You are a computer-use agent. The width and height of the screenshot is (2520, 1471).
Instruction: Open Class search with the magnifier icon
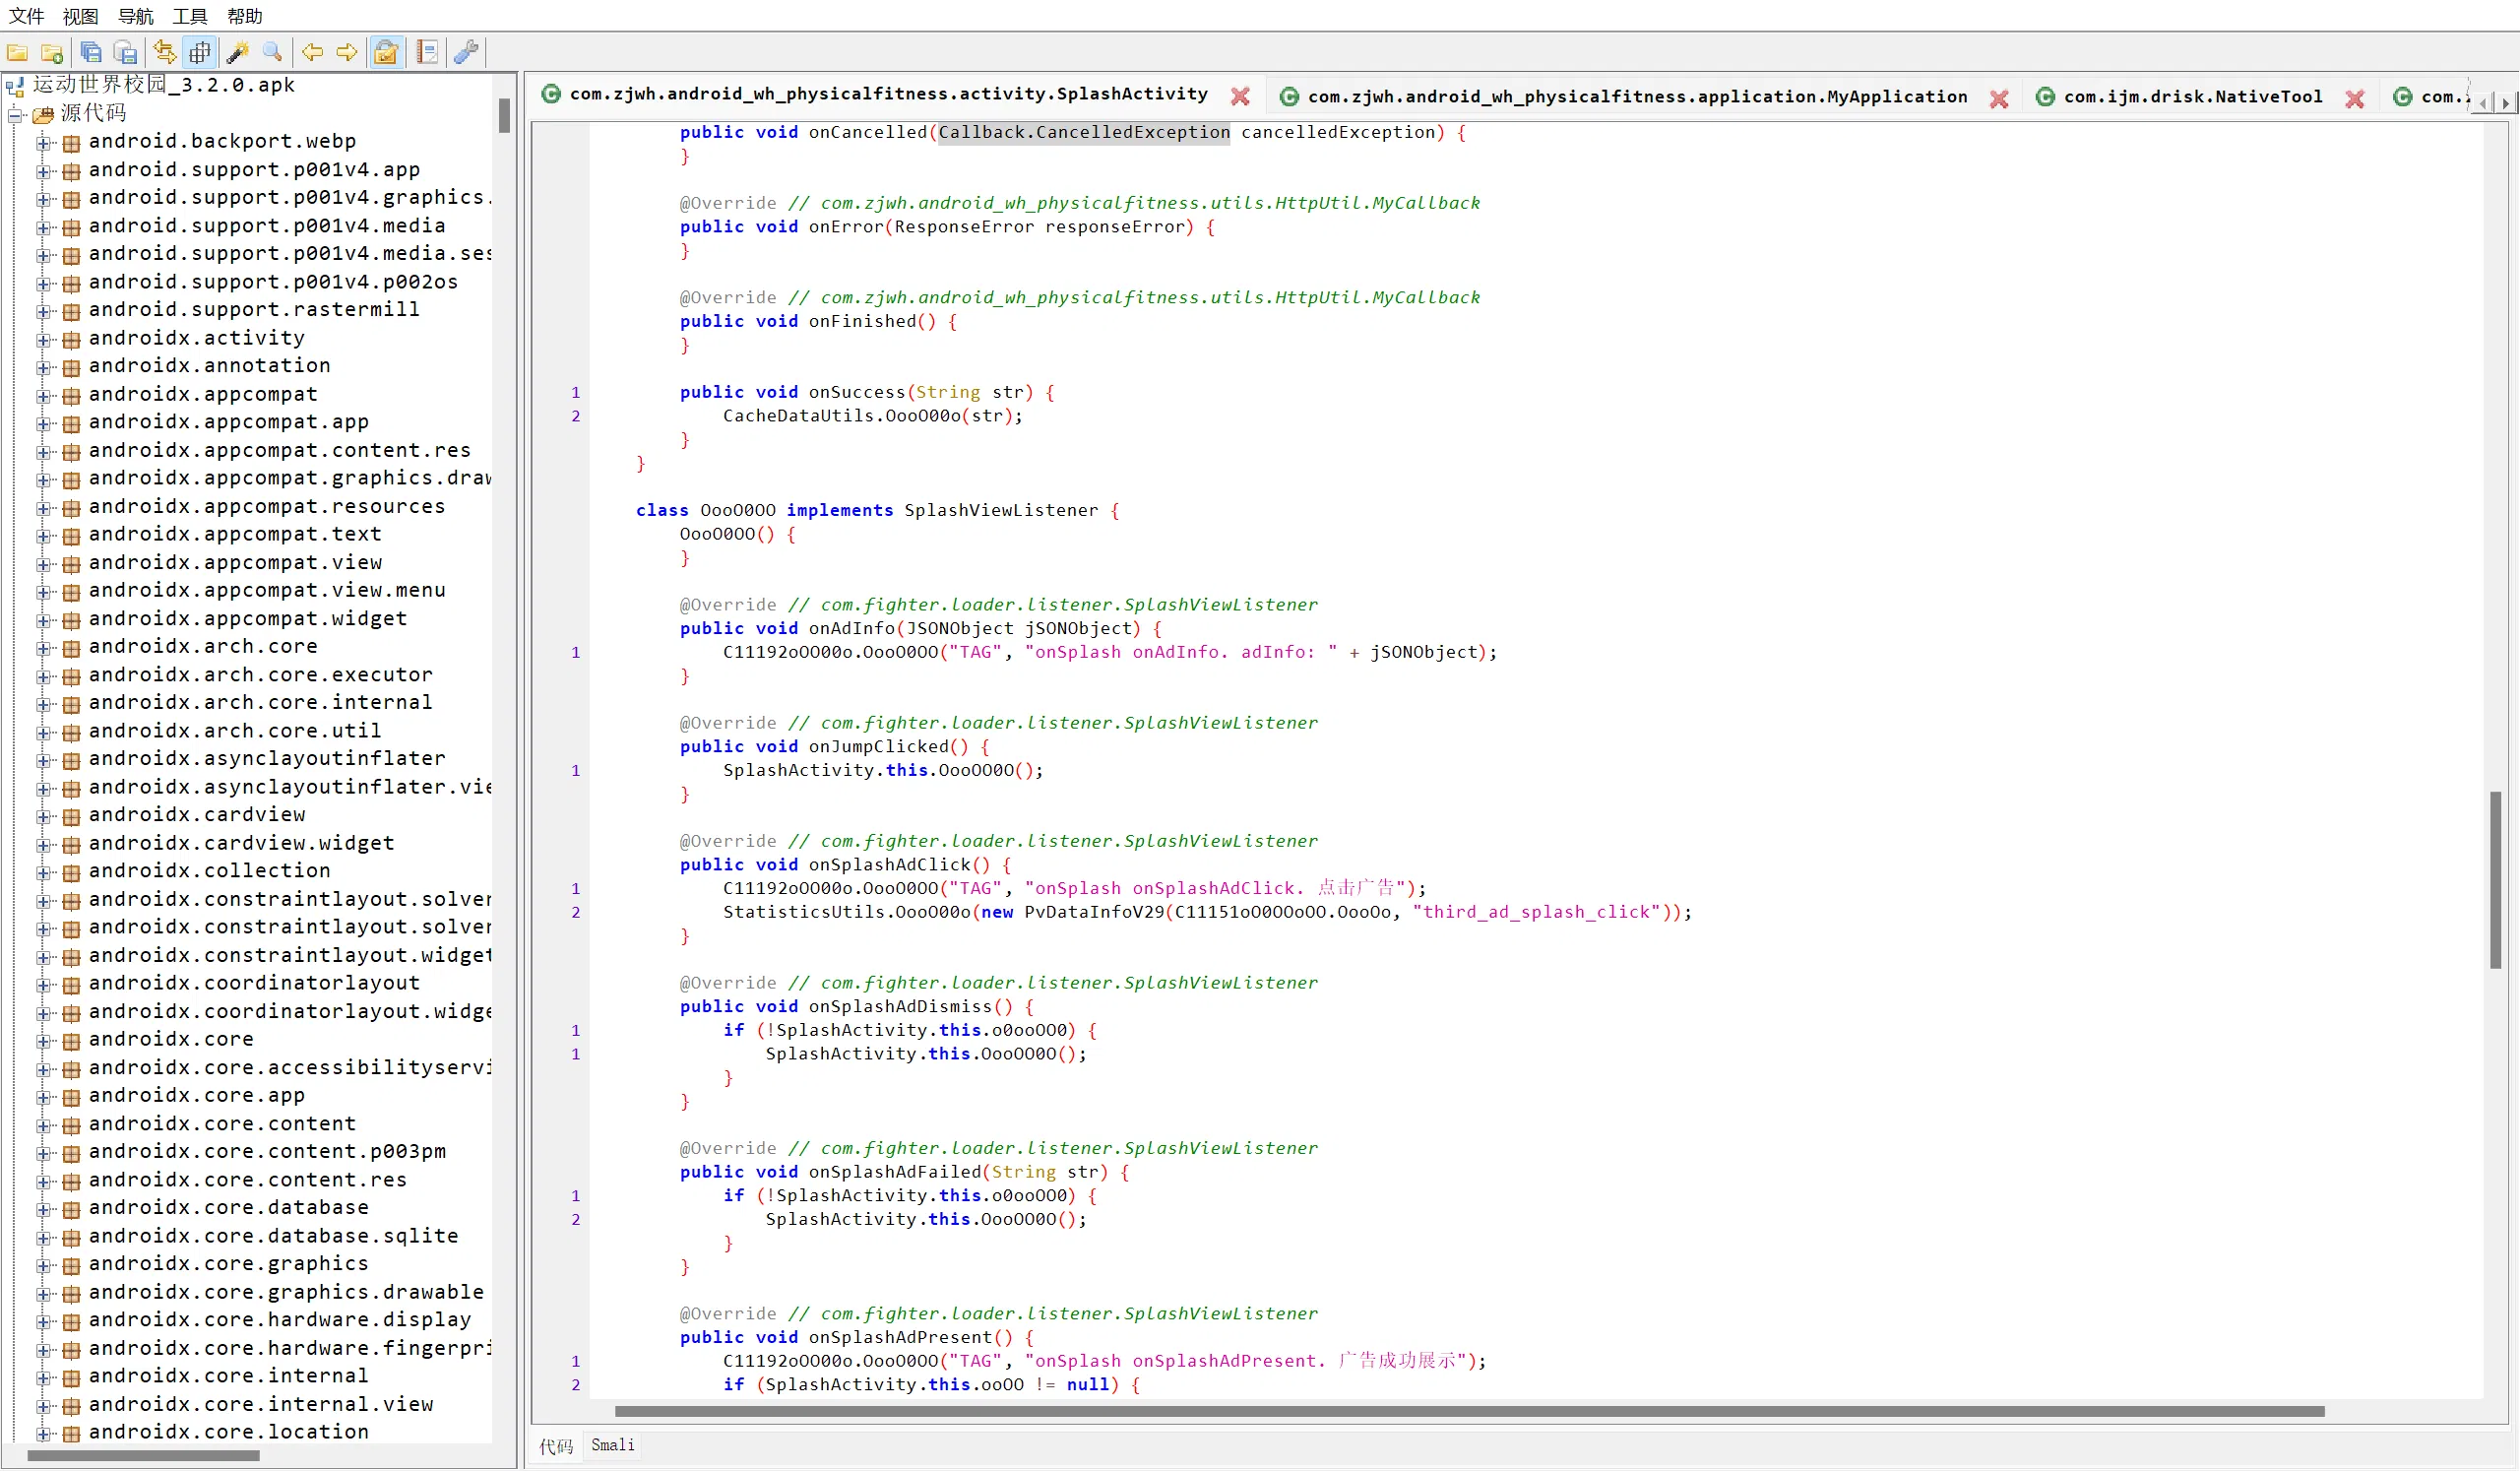[x=272, y=52]
